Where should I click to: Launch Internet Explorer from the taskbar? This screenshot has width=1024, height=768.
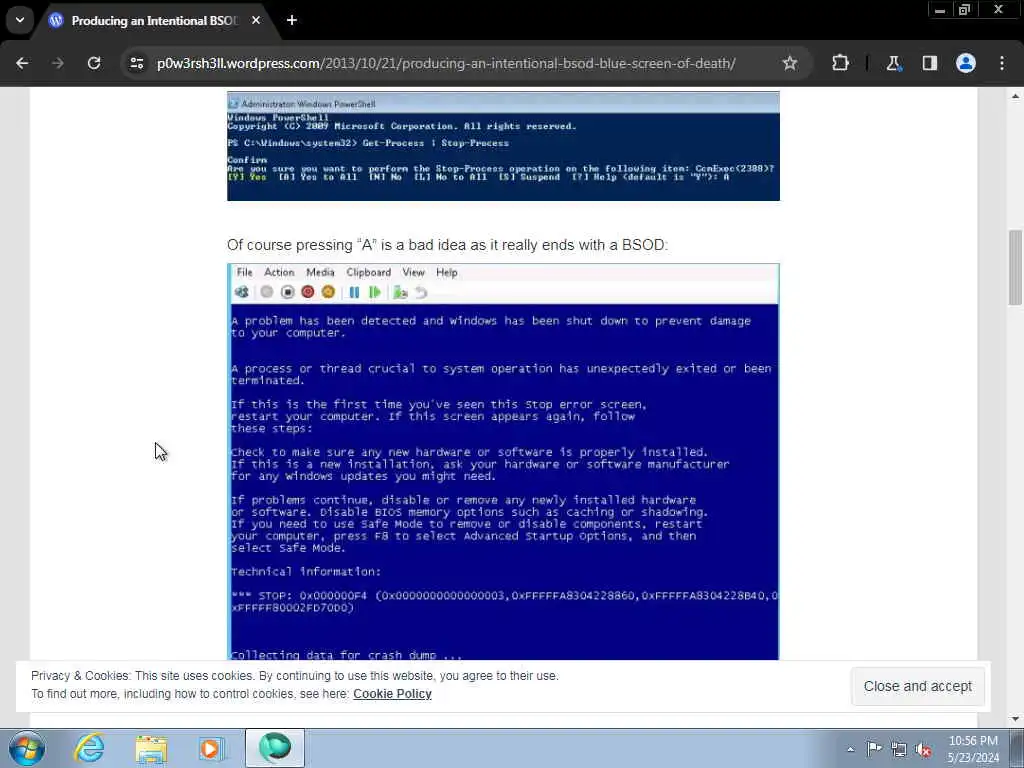[x=89, y=748]
